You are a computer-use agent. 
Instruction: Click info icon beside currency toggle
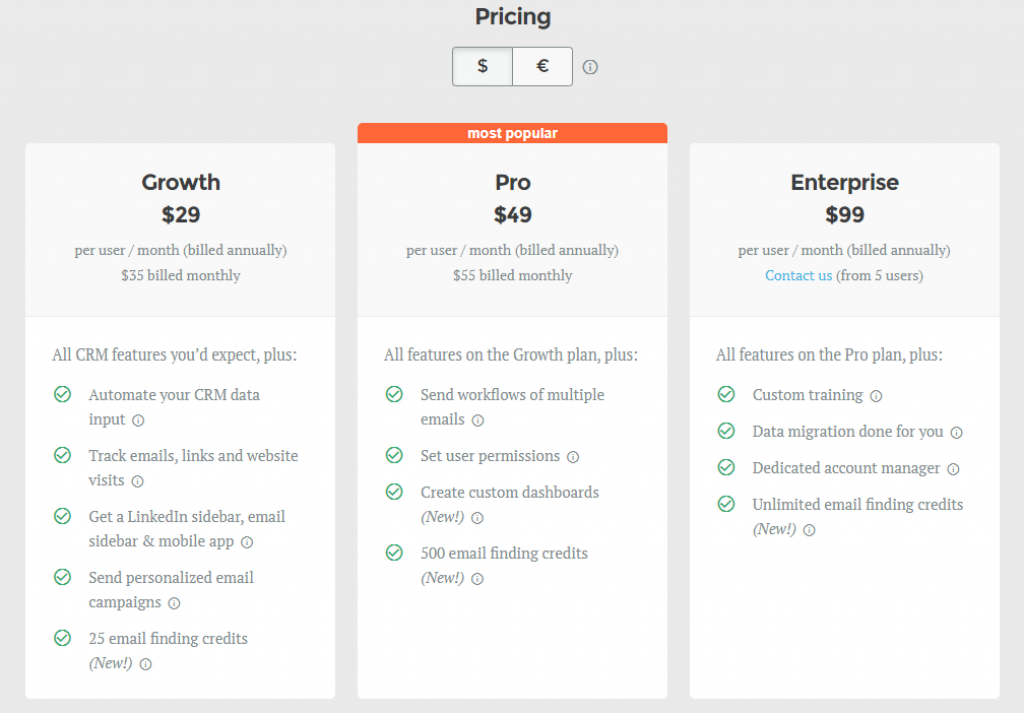click(x=590, y=67)
